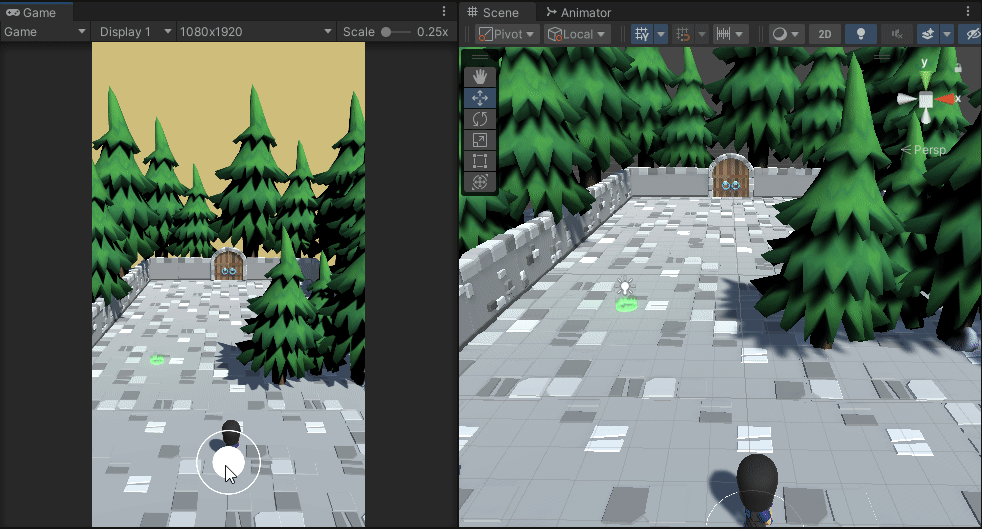The width and height of the screenshot is (982, 529).
Task: Open the Game view mode dropdown
Action: click(x=44, y=32)
